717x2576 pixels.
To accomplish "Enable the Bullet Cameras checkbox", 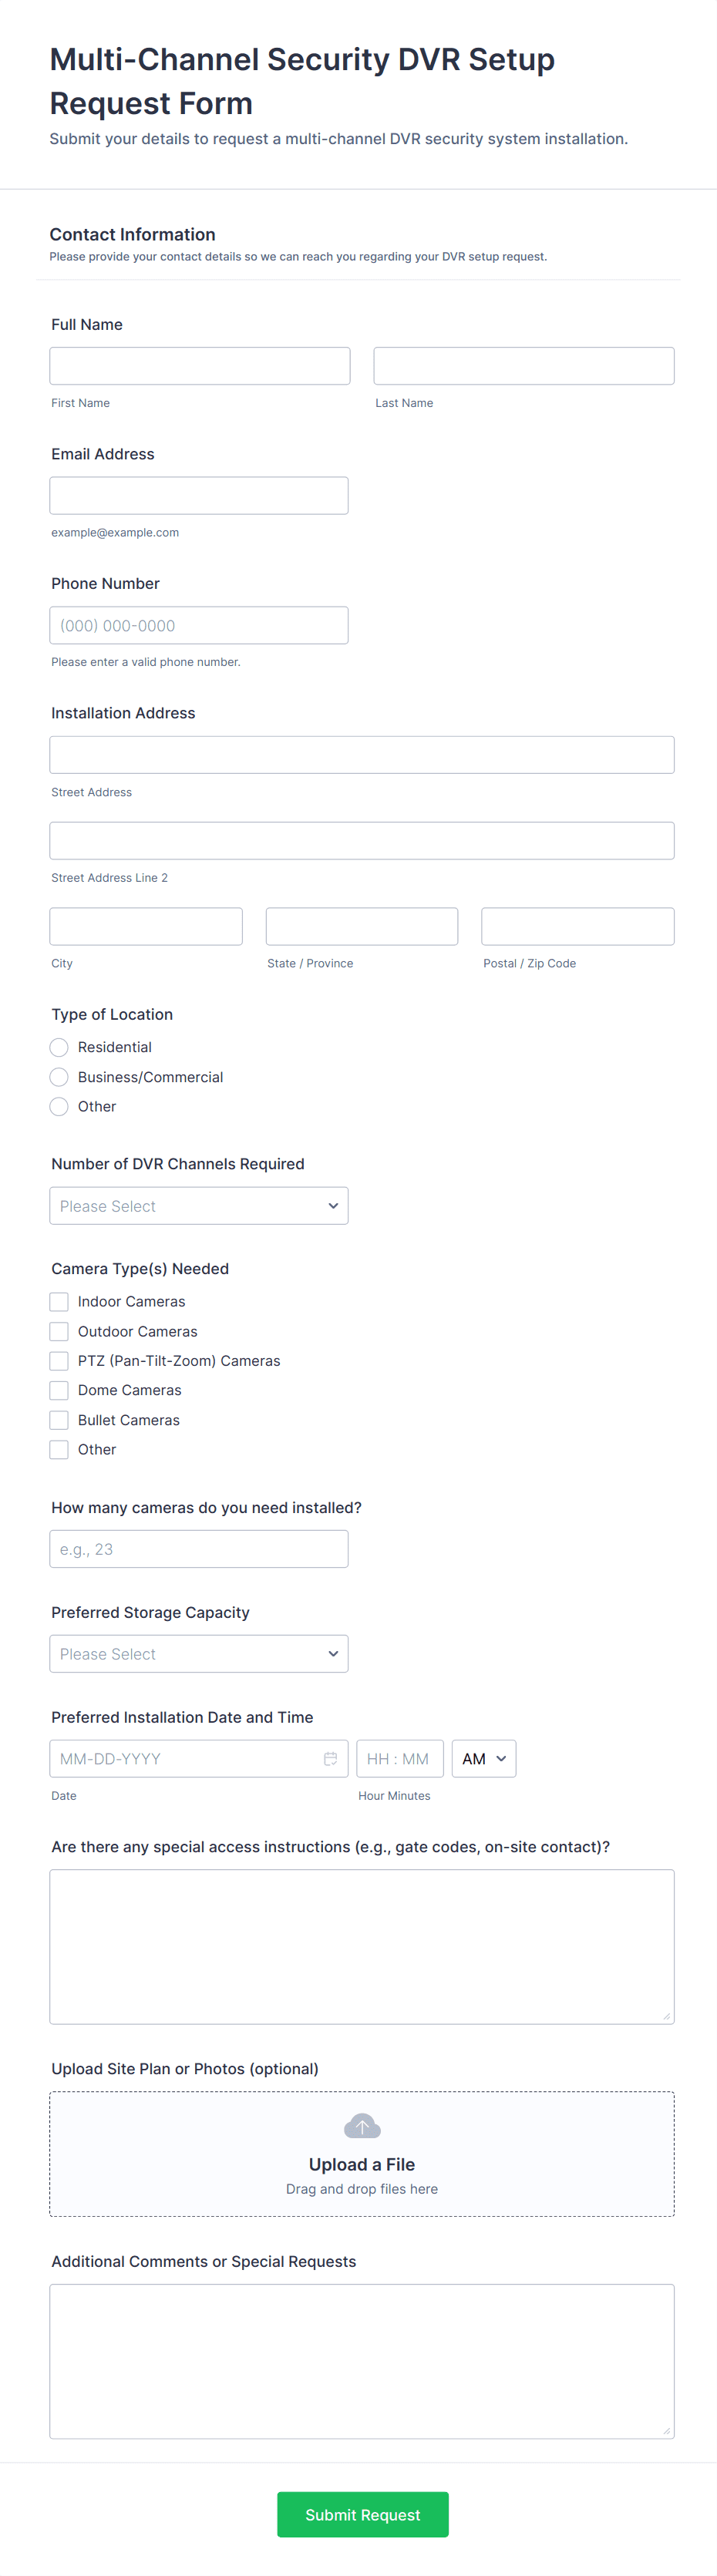I will pos(59,1420).
